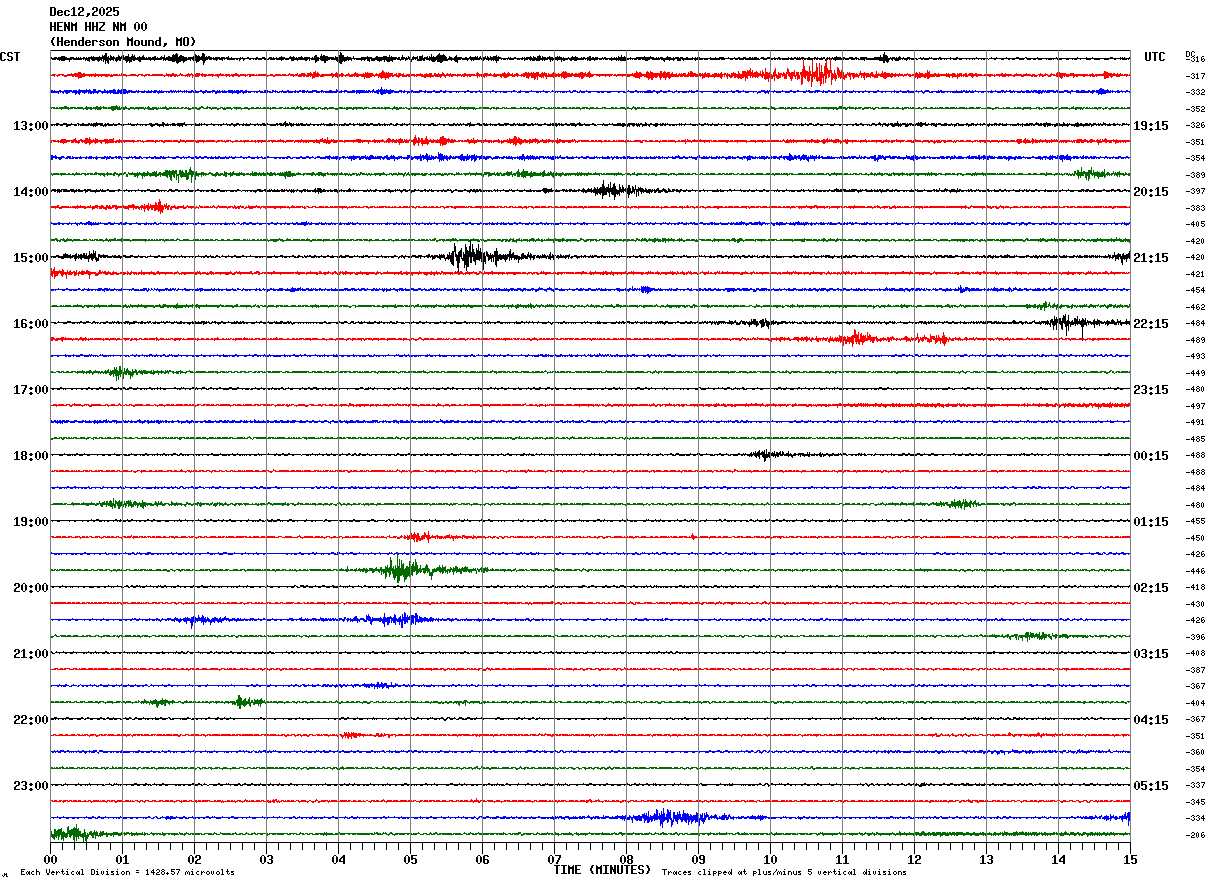Pick the 22:00 CST hour label

click(30, 720)
